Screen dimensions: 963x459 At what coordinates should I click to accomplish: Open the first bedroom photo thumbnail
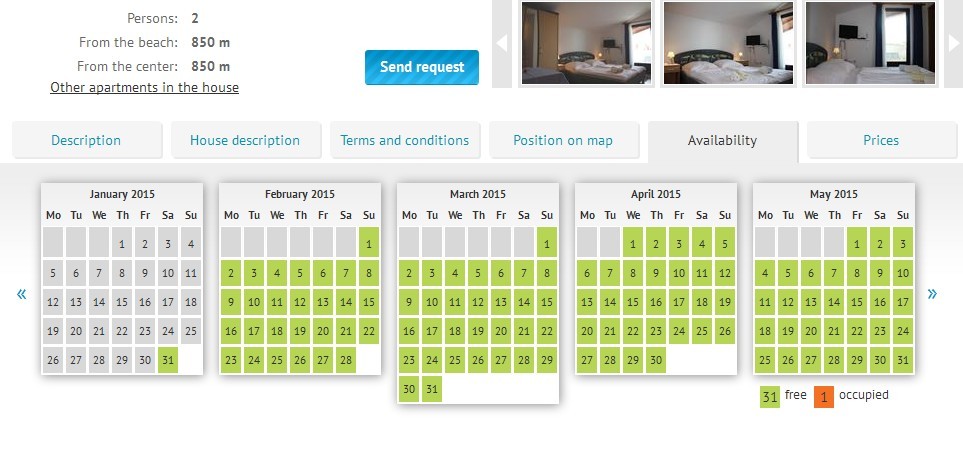click(587, 43)
